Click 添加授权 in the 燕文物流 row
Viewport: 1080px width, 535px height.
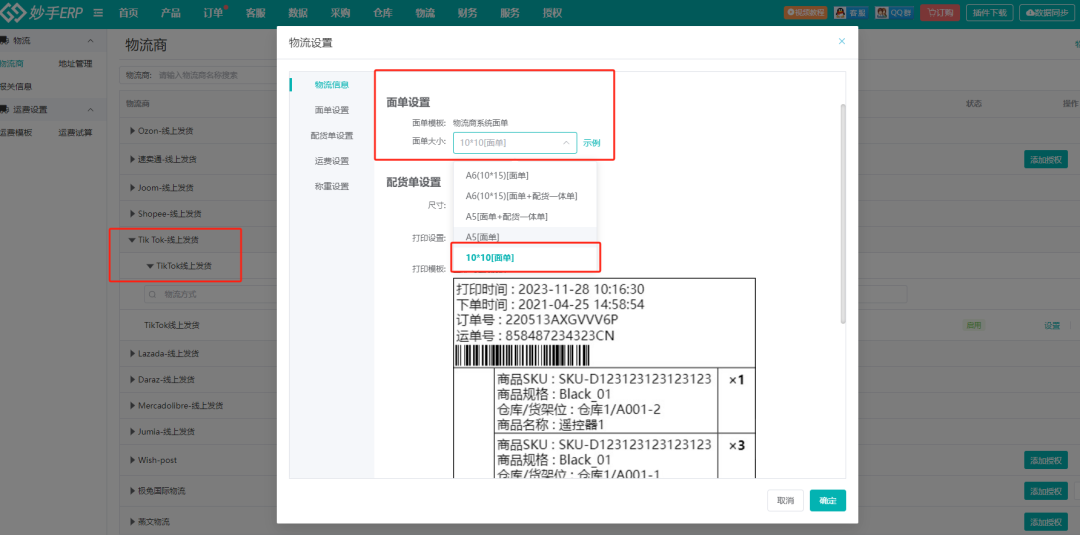(1046, 521)
